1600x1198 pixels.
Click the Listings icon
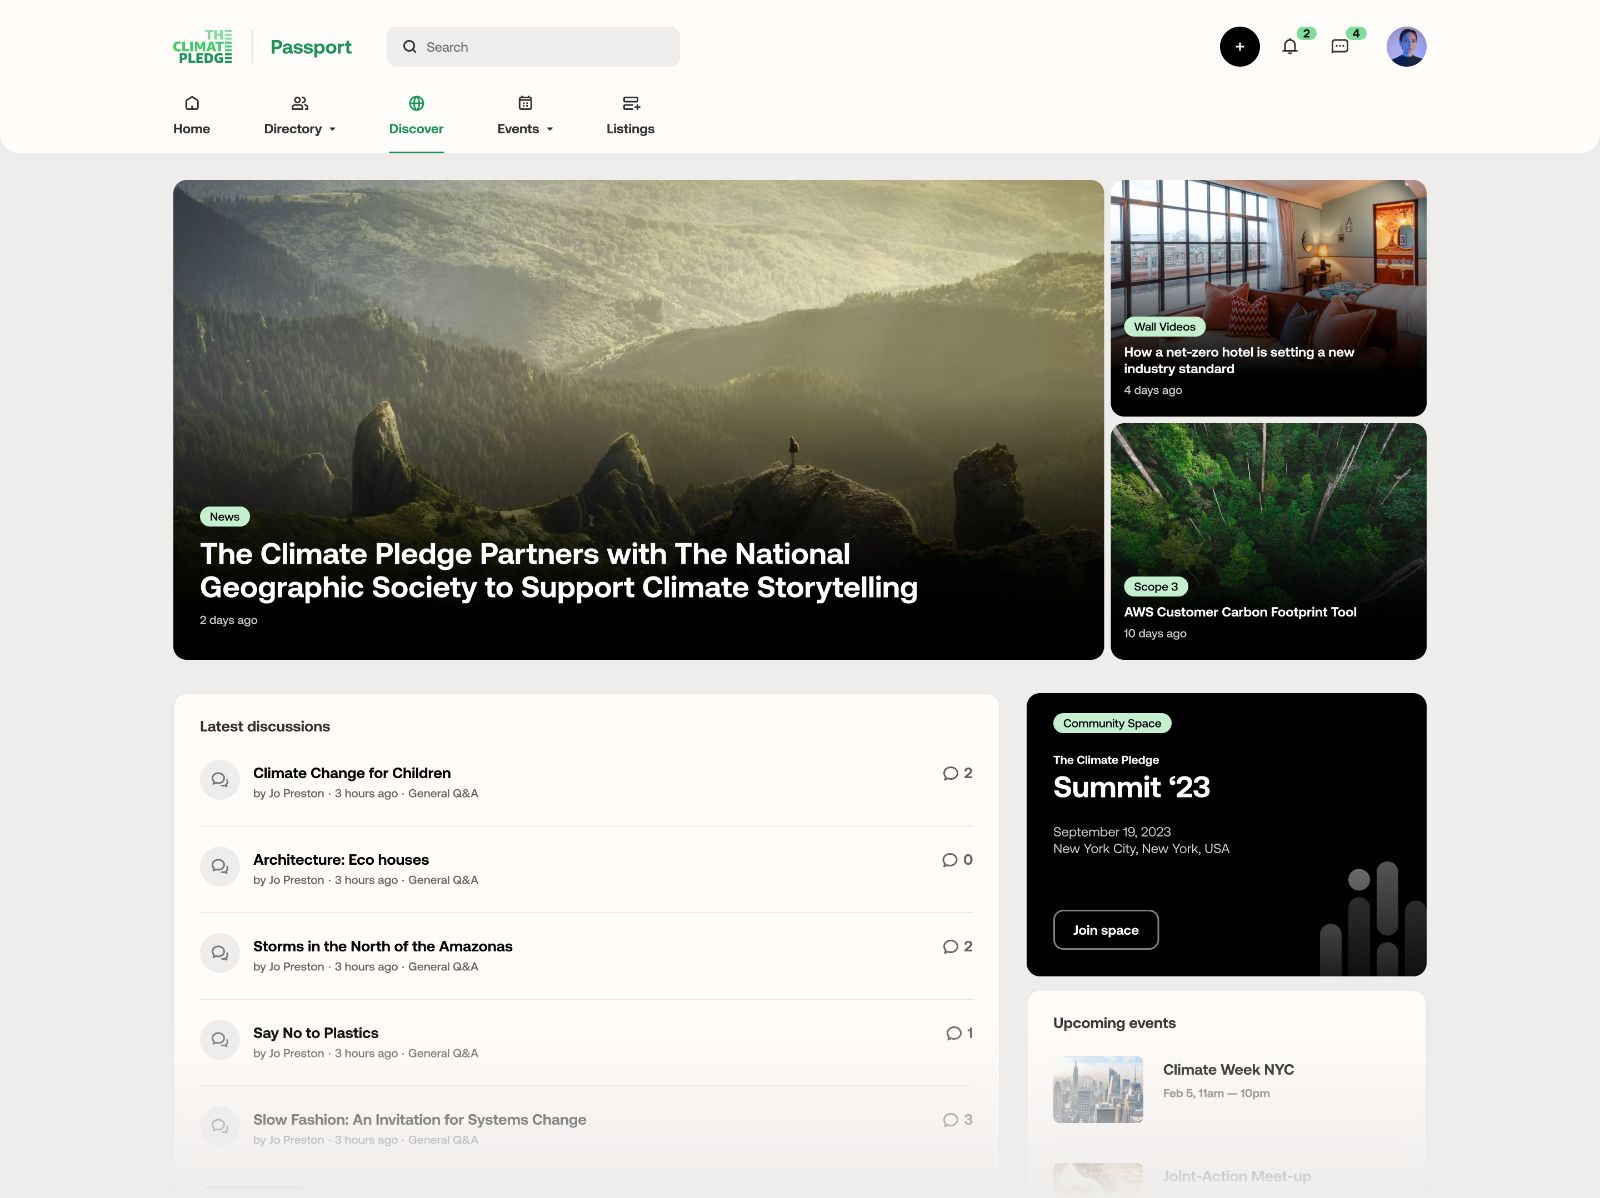[x=631, y=103]
